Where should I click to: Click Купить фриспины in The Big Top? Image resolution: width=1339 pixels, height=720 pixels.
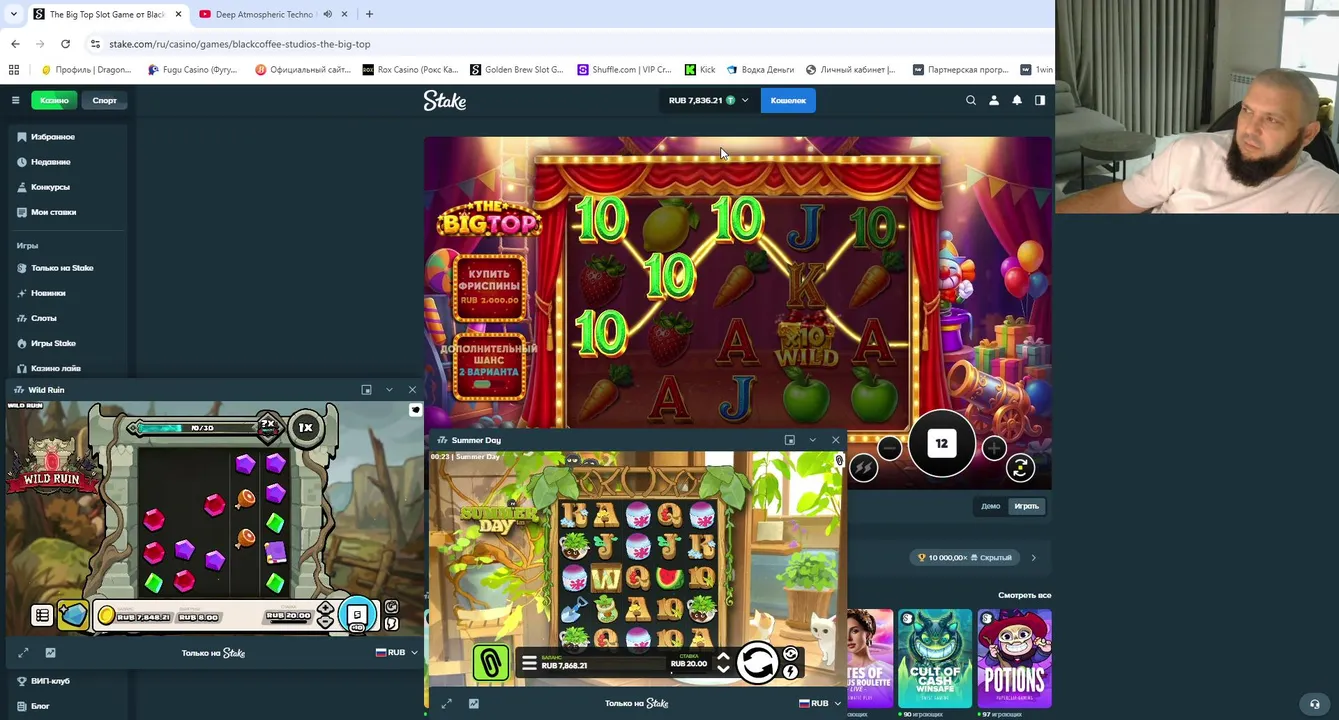(490, 287)
